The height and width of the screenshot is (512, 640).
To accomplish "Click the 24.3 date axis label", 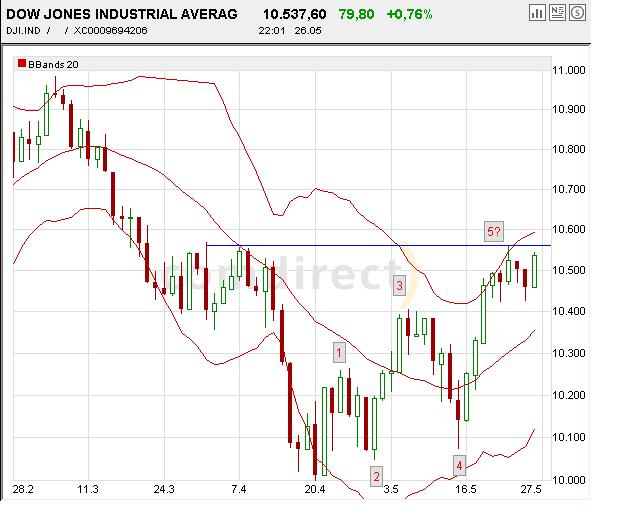I will coord(164,489).
